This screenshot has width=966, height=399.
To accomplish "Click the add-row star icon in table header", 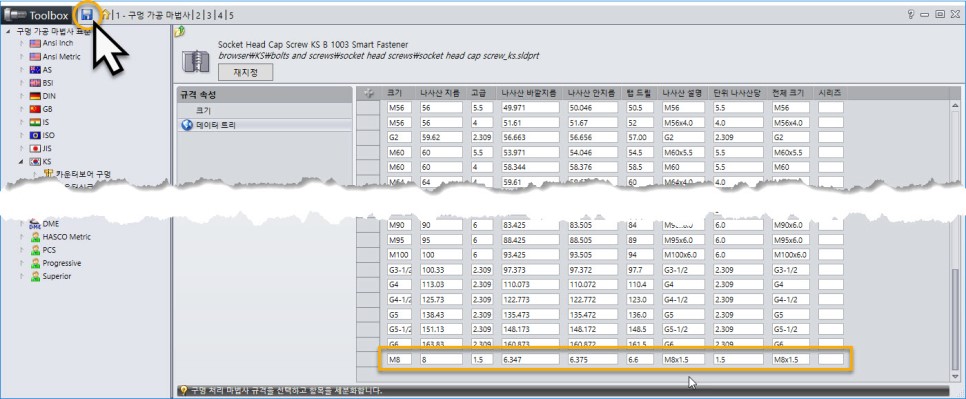I will tap(370, 94).
